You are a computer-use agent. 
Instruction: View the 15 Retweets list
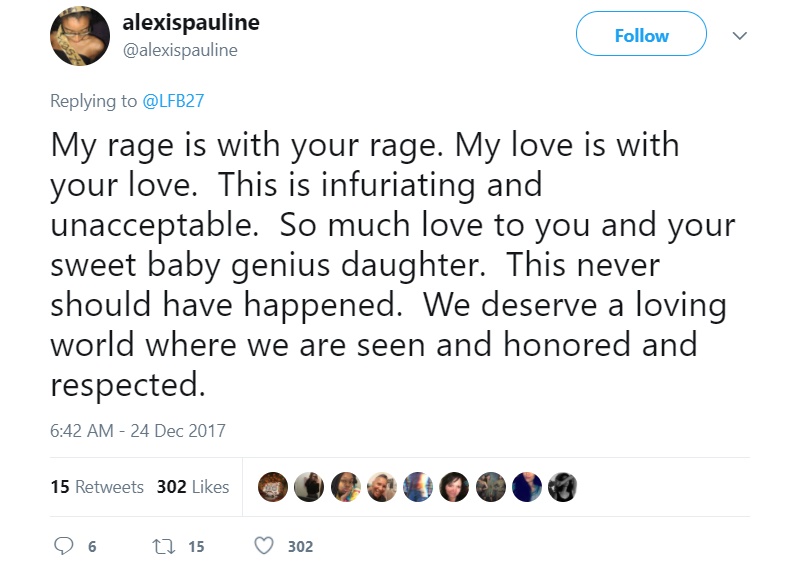pos(97,487)
